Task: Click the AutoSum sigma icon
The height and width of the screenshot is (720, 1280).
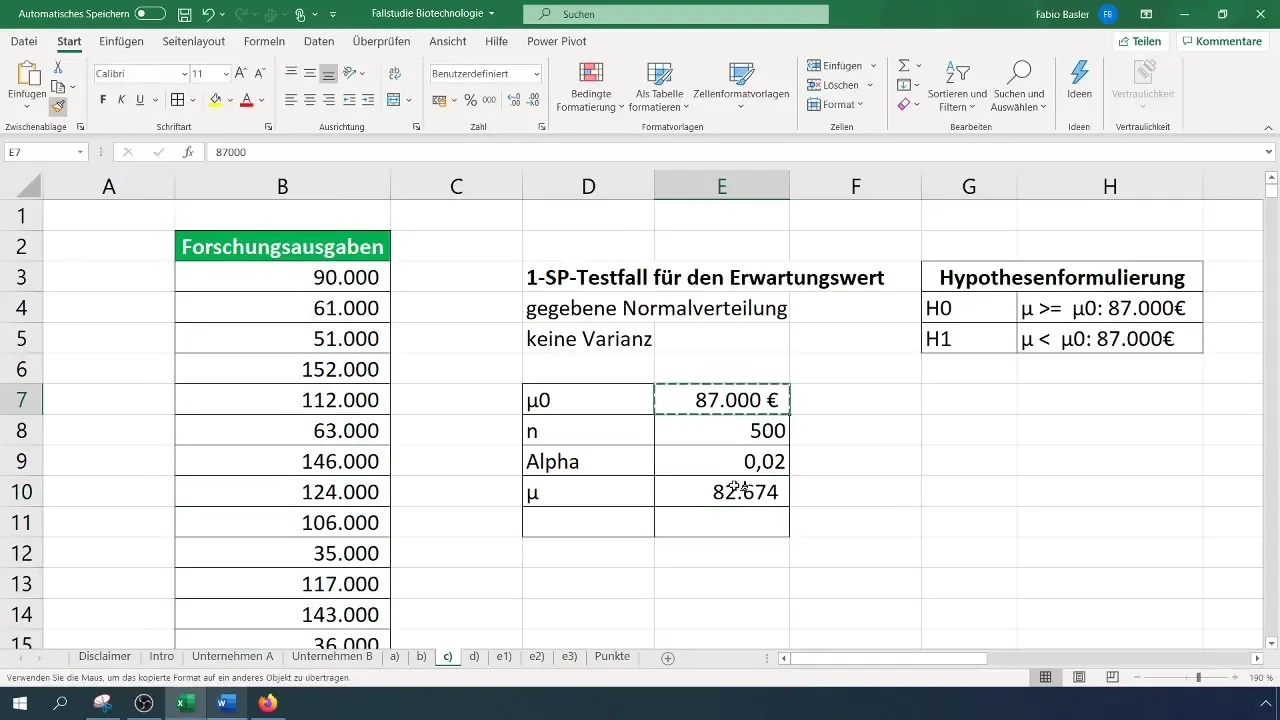Action: [904, 66]
